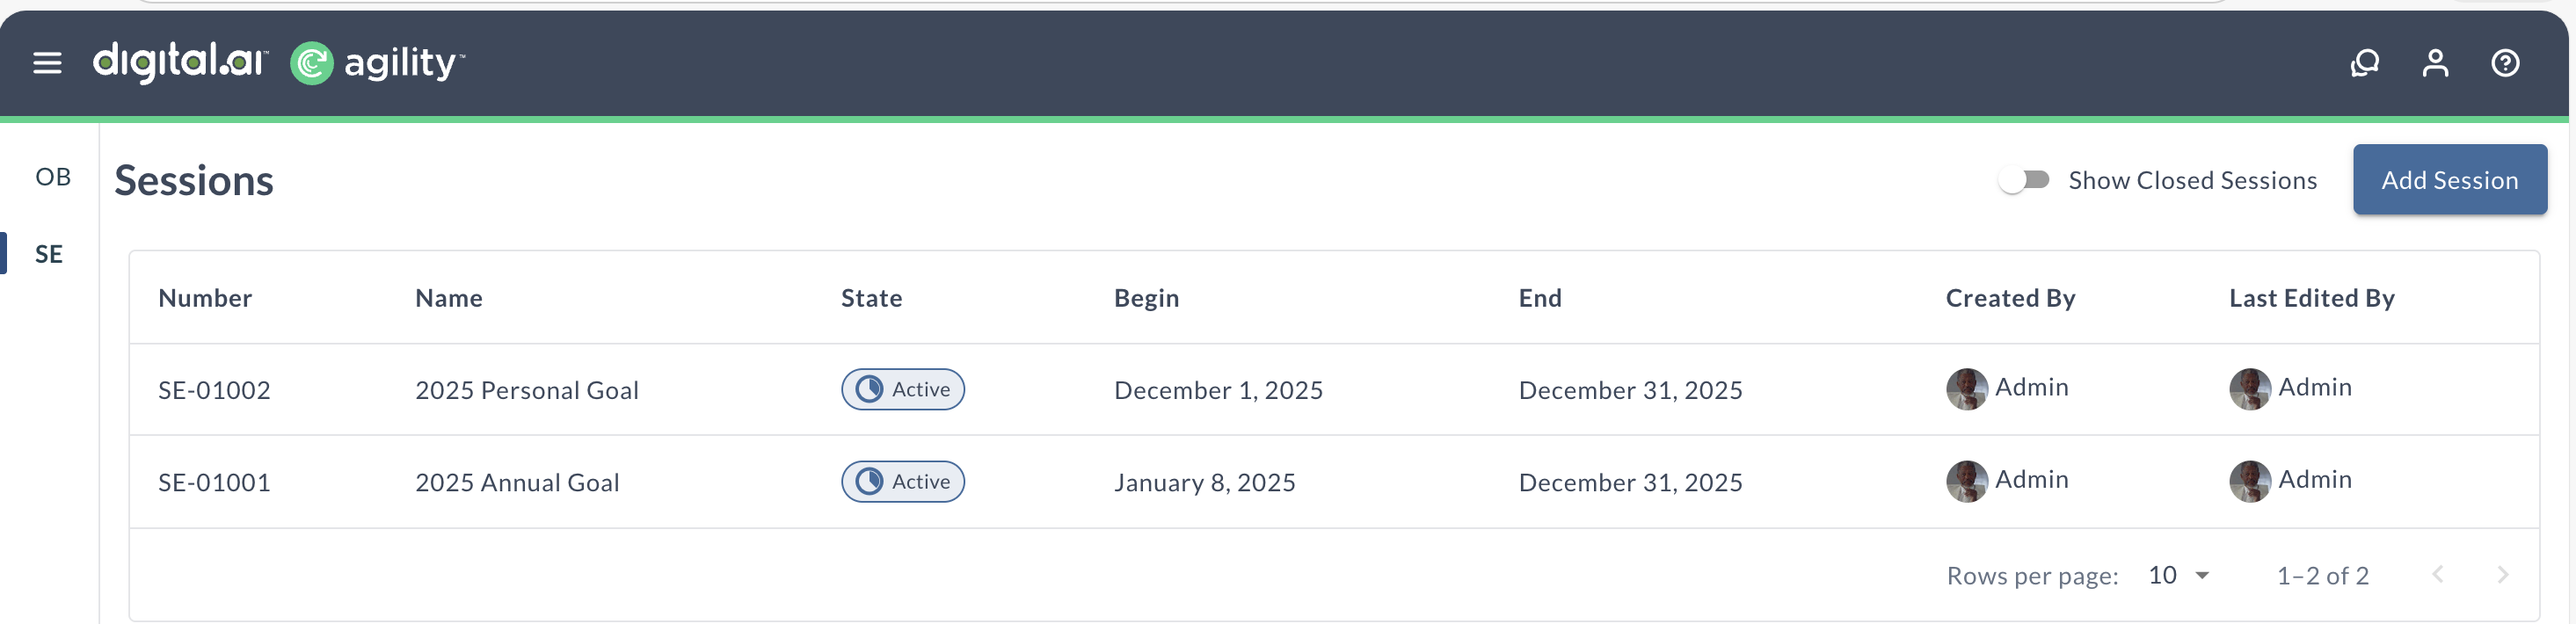
Task: Open session 2025 Annual Goal link
Action: (517, 482)
